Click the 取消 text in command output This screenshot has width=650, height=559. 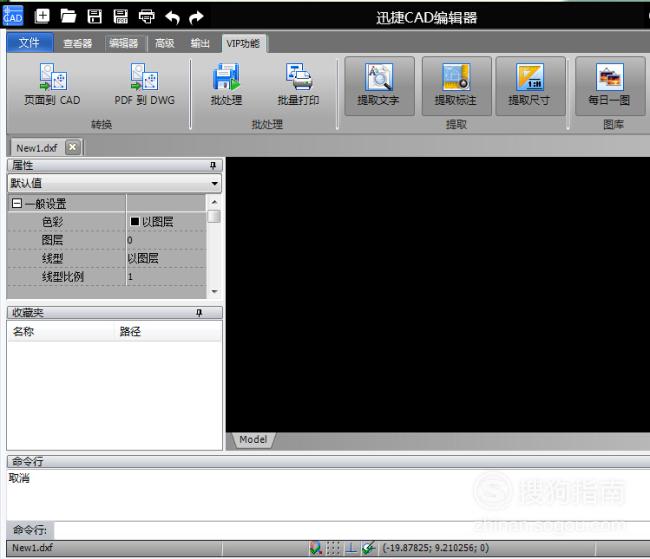19,478
